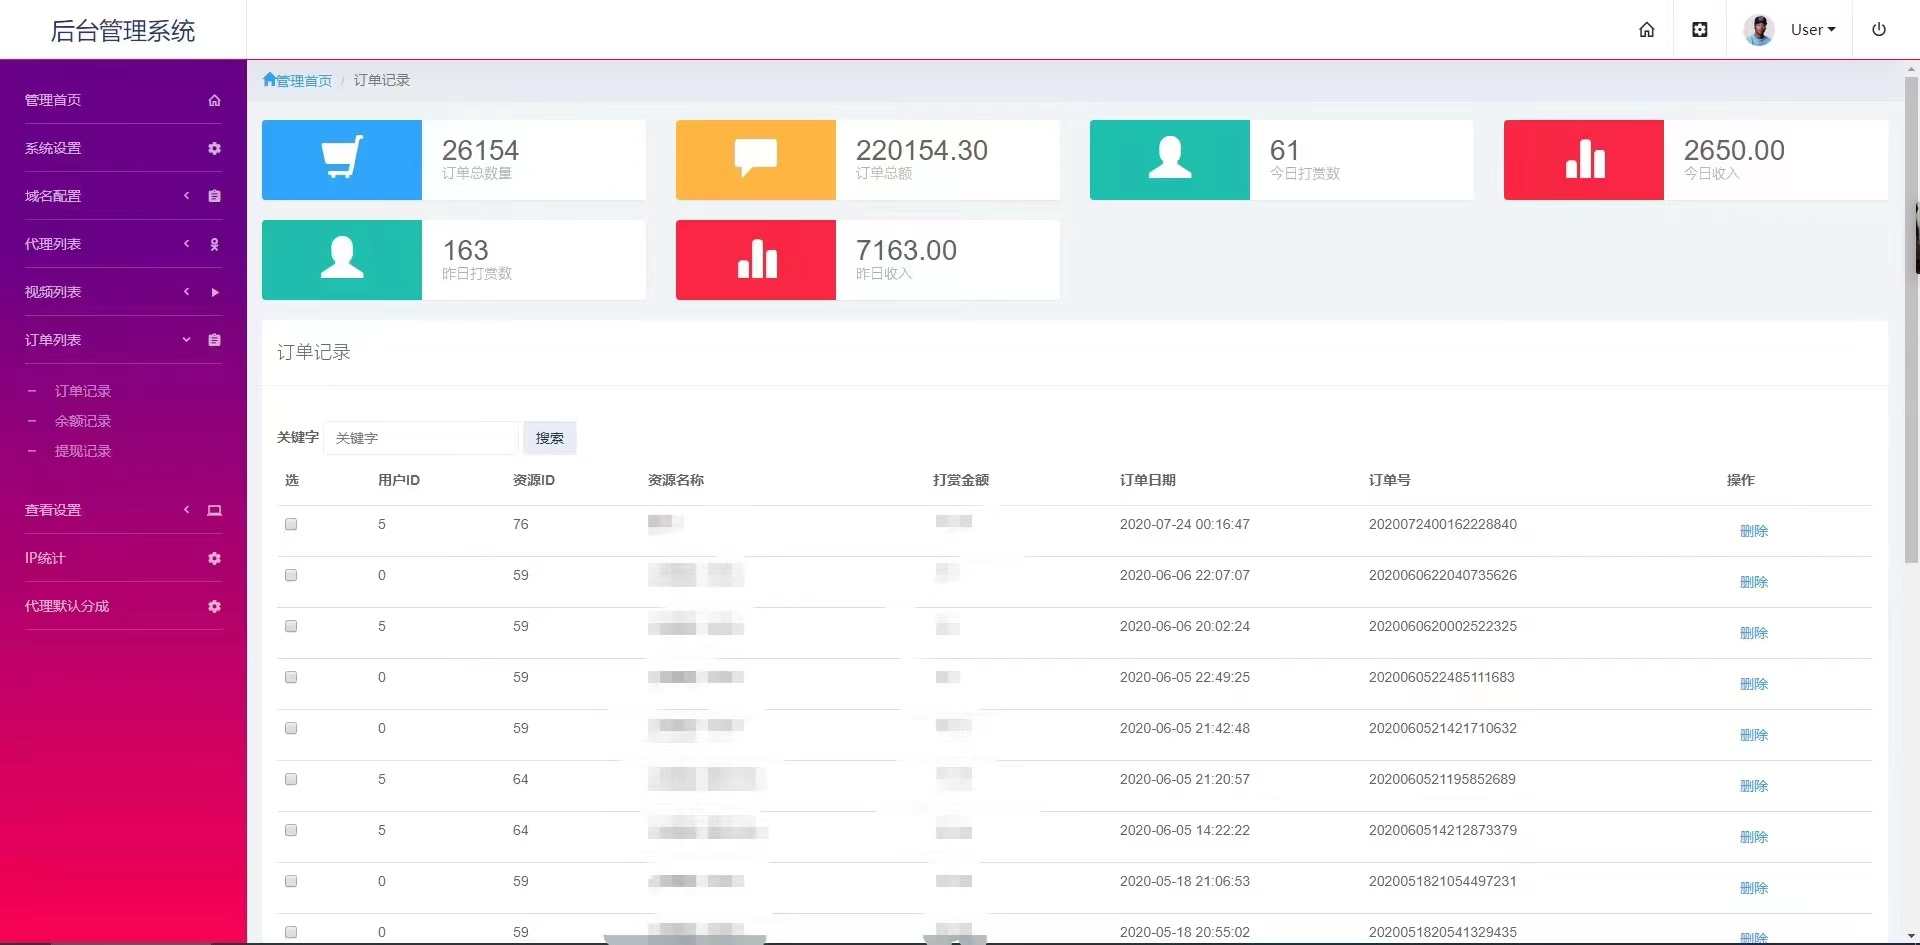Click the power logout icon

(x=1878, y=30)
